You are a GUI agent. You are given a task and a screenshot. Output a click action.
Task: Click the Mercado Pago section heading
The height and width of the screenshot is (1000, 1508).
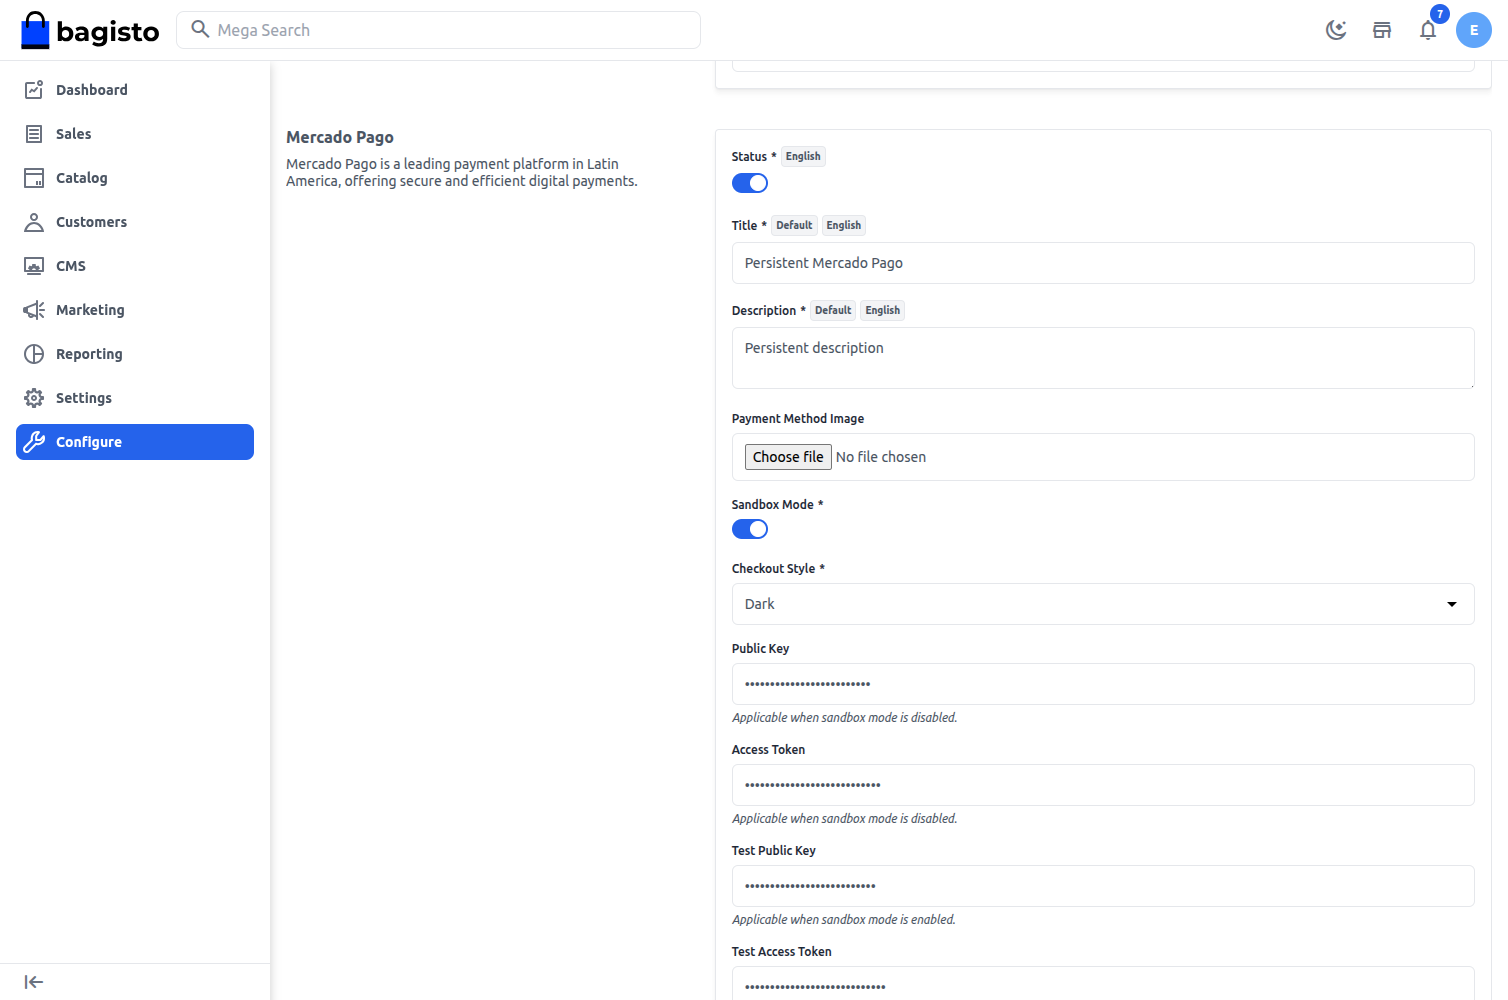click(x=340, y=137)
